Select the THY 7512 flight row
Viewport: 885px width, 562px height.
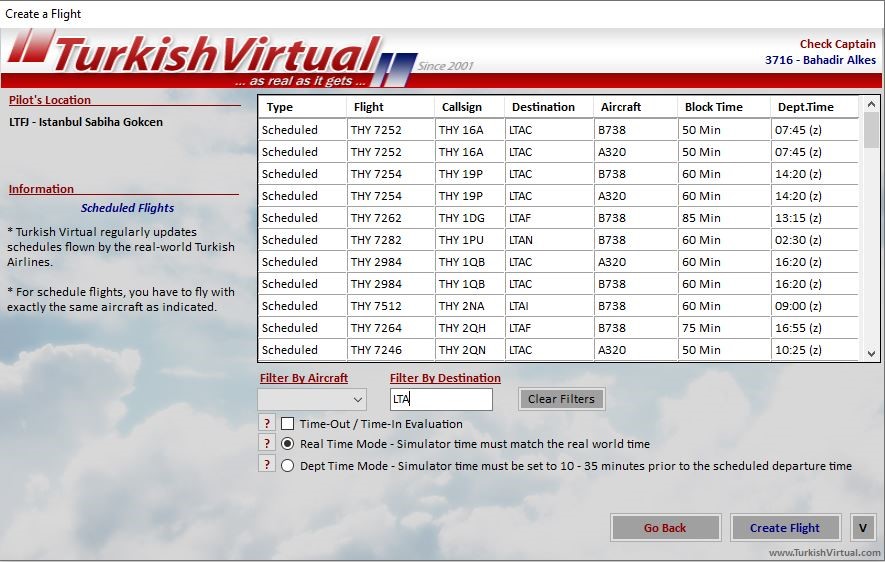click(559, 306)
